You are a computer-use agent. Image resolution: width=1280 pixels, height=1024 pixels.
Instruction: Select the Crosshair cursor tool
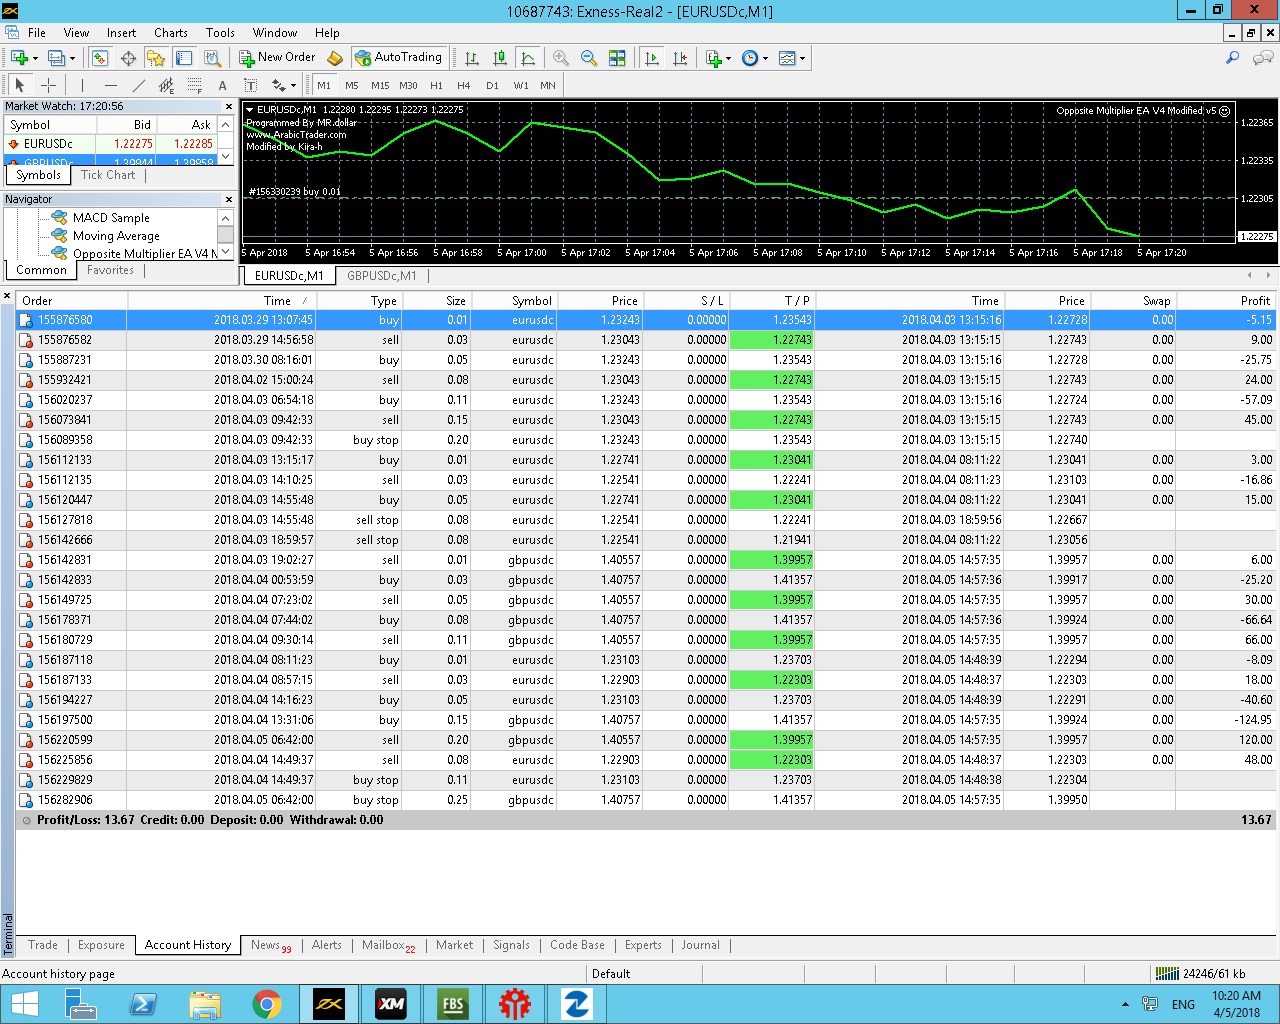pyautogui.click(x=48, y=86)
